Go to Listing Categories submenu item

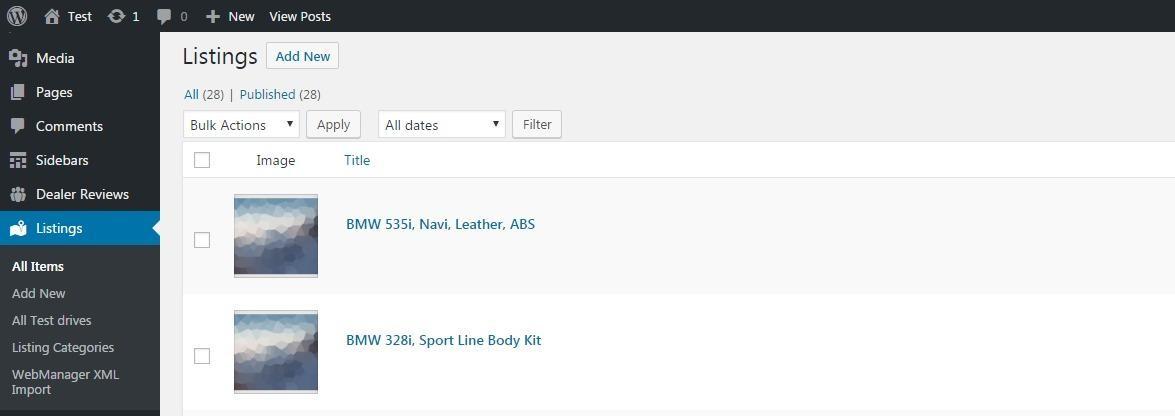[63, 347]
